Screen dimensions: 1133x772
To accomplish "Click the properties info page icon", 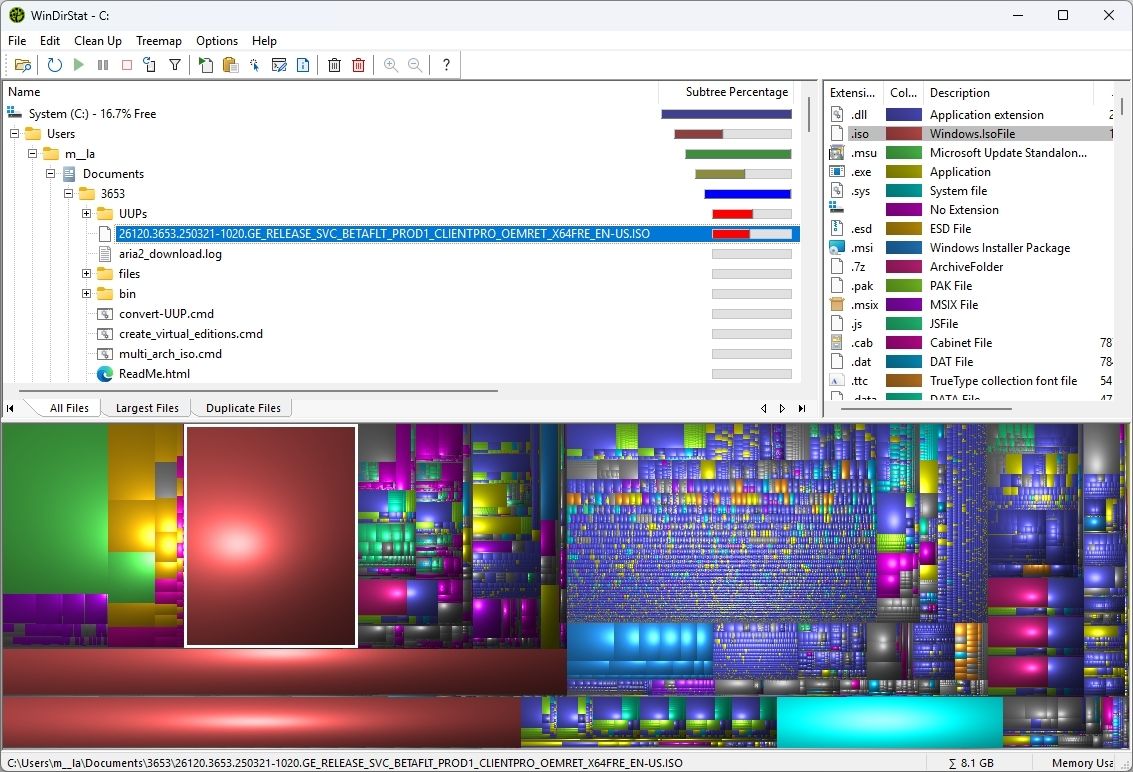I will [x=303, y=65].
